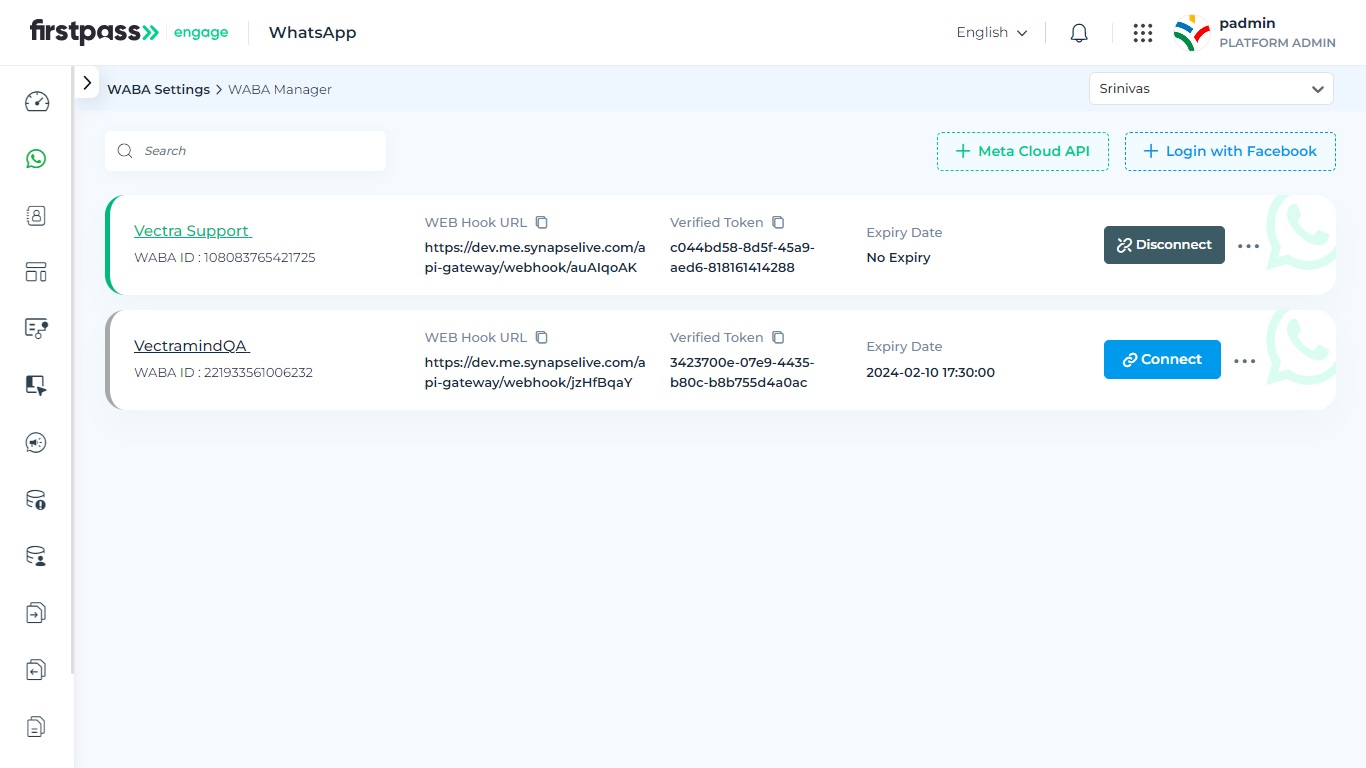Copy the Vectra Support WEB Hook URL
The height and width of the screenshot is (768, 1366).
click(x=542, y=222)
